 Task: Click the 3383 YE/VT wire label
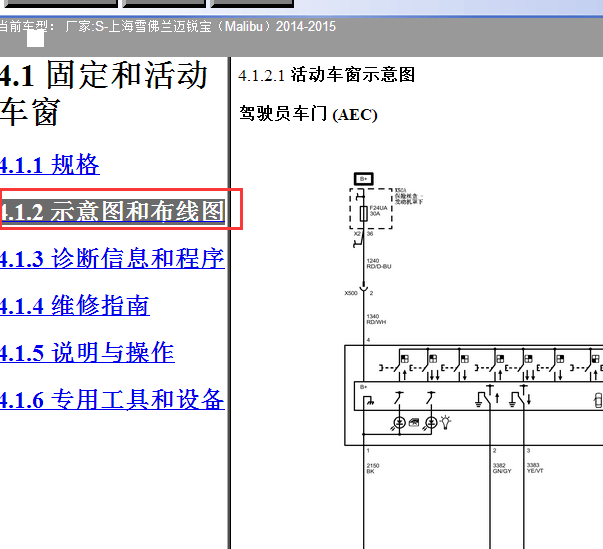535,468
